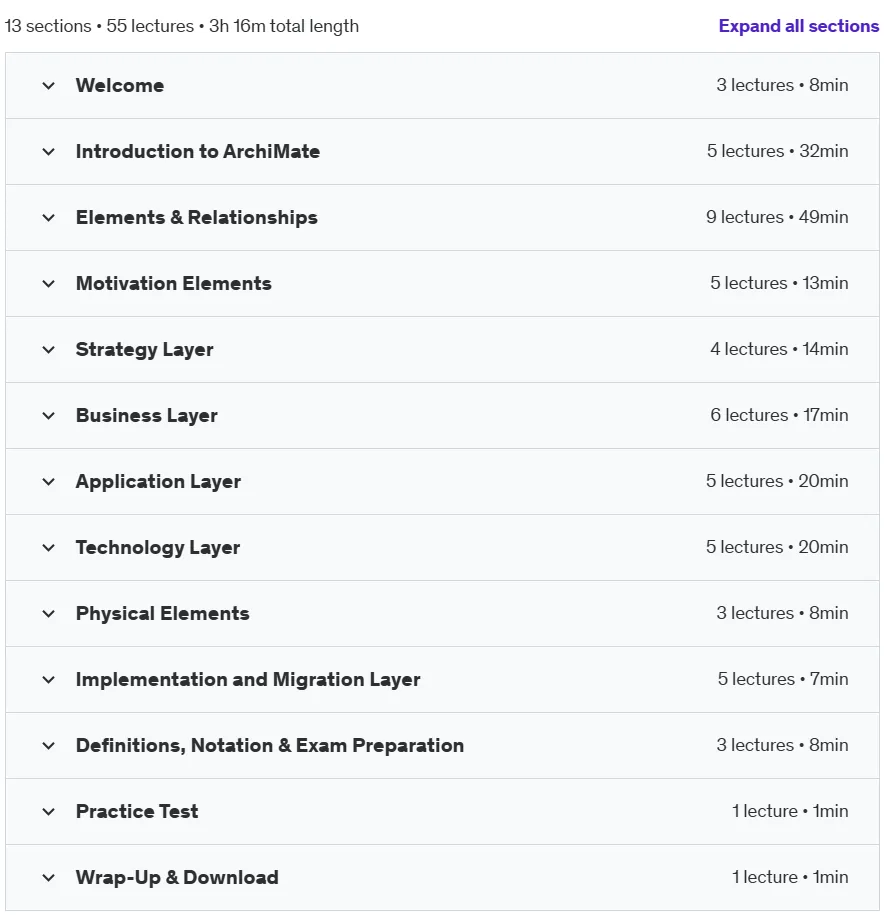Viewport: 884px width, 915px height.
Task: Click the Physical Elements section title
Action: coord(162,613)
